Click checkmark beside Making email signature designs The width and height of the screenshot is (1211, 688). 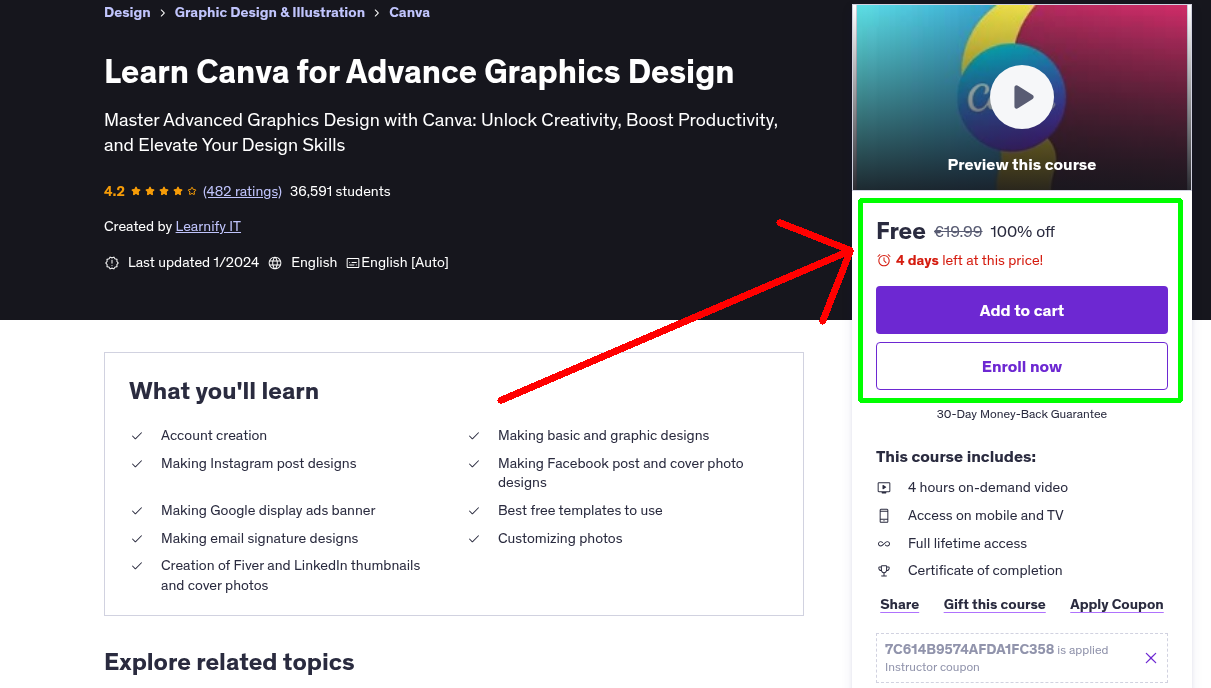click(137, 539)
